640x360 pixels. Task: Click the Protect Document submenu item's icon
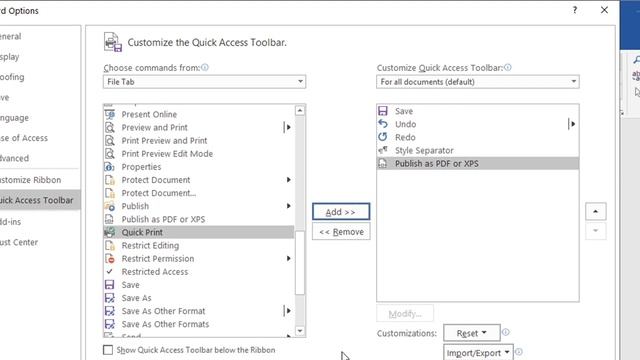pos(110,180)
